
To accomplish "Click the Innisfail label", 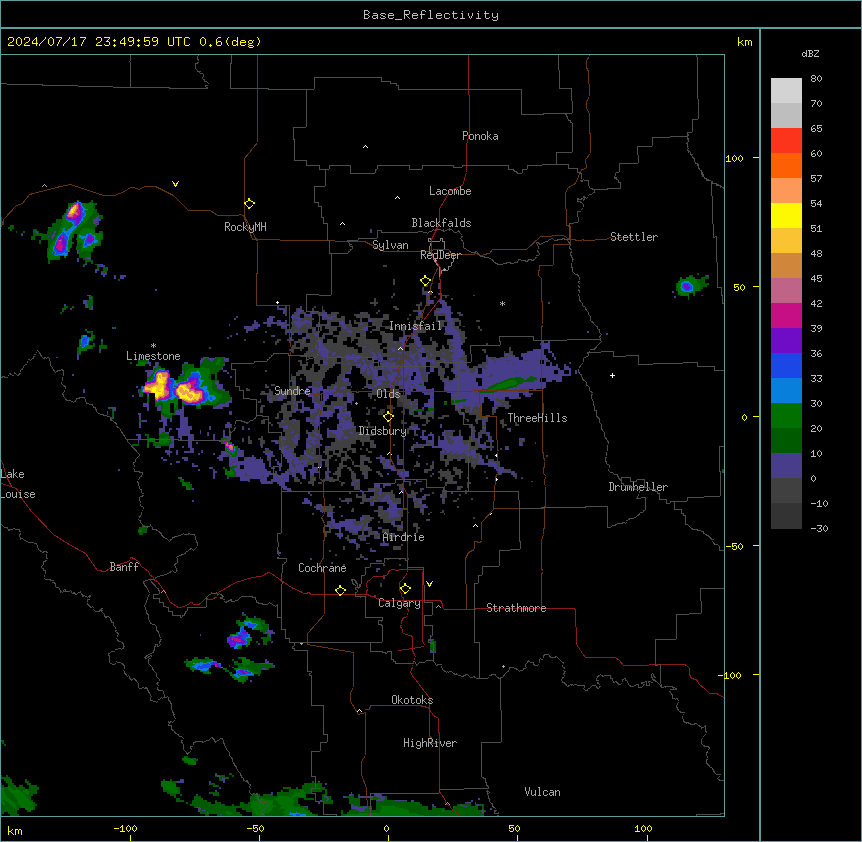I will [415, 326].
